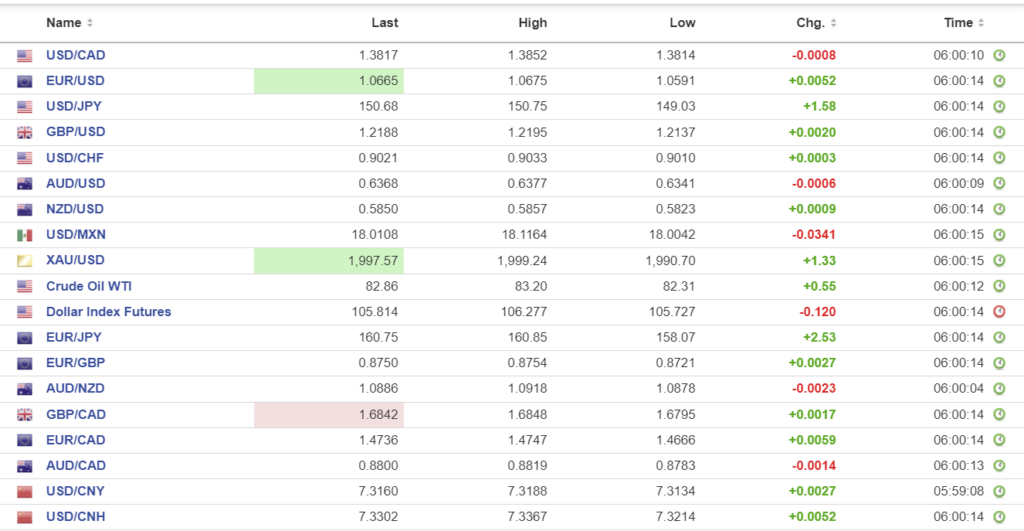This screenshot has width=1024, height=531.
Task: Click the clock icon in the USD/CAD row
Action: [x=999, y=56]
